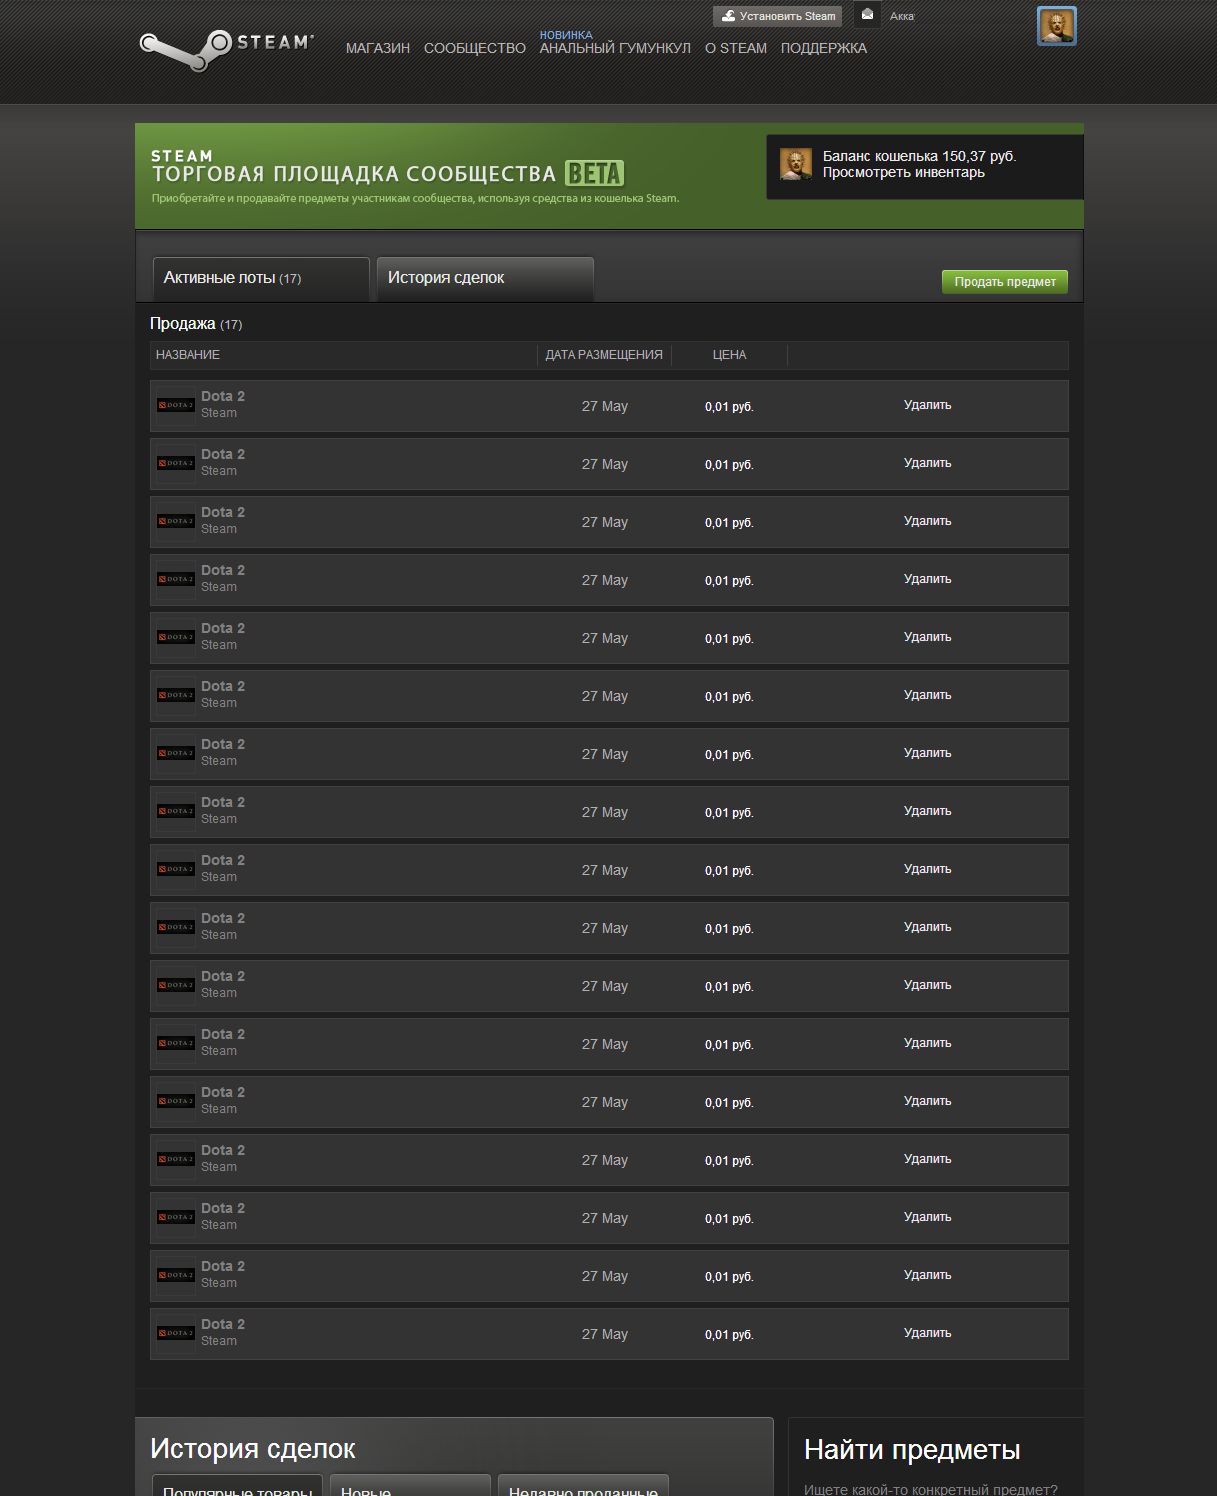Open the ПОДДЕРЖКА menu item
1217x1496 pixels.
[x=824, y=47]
